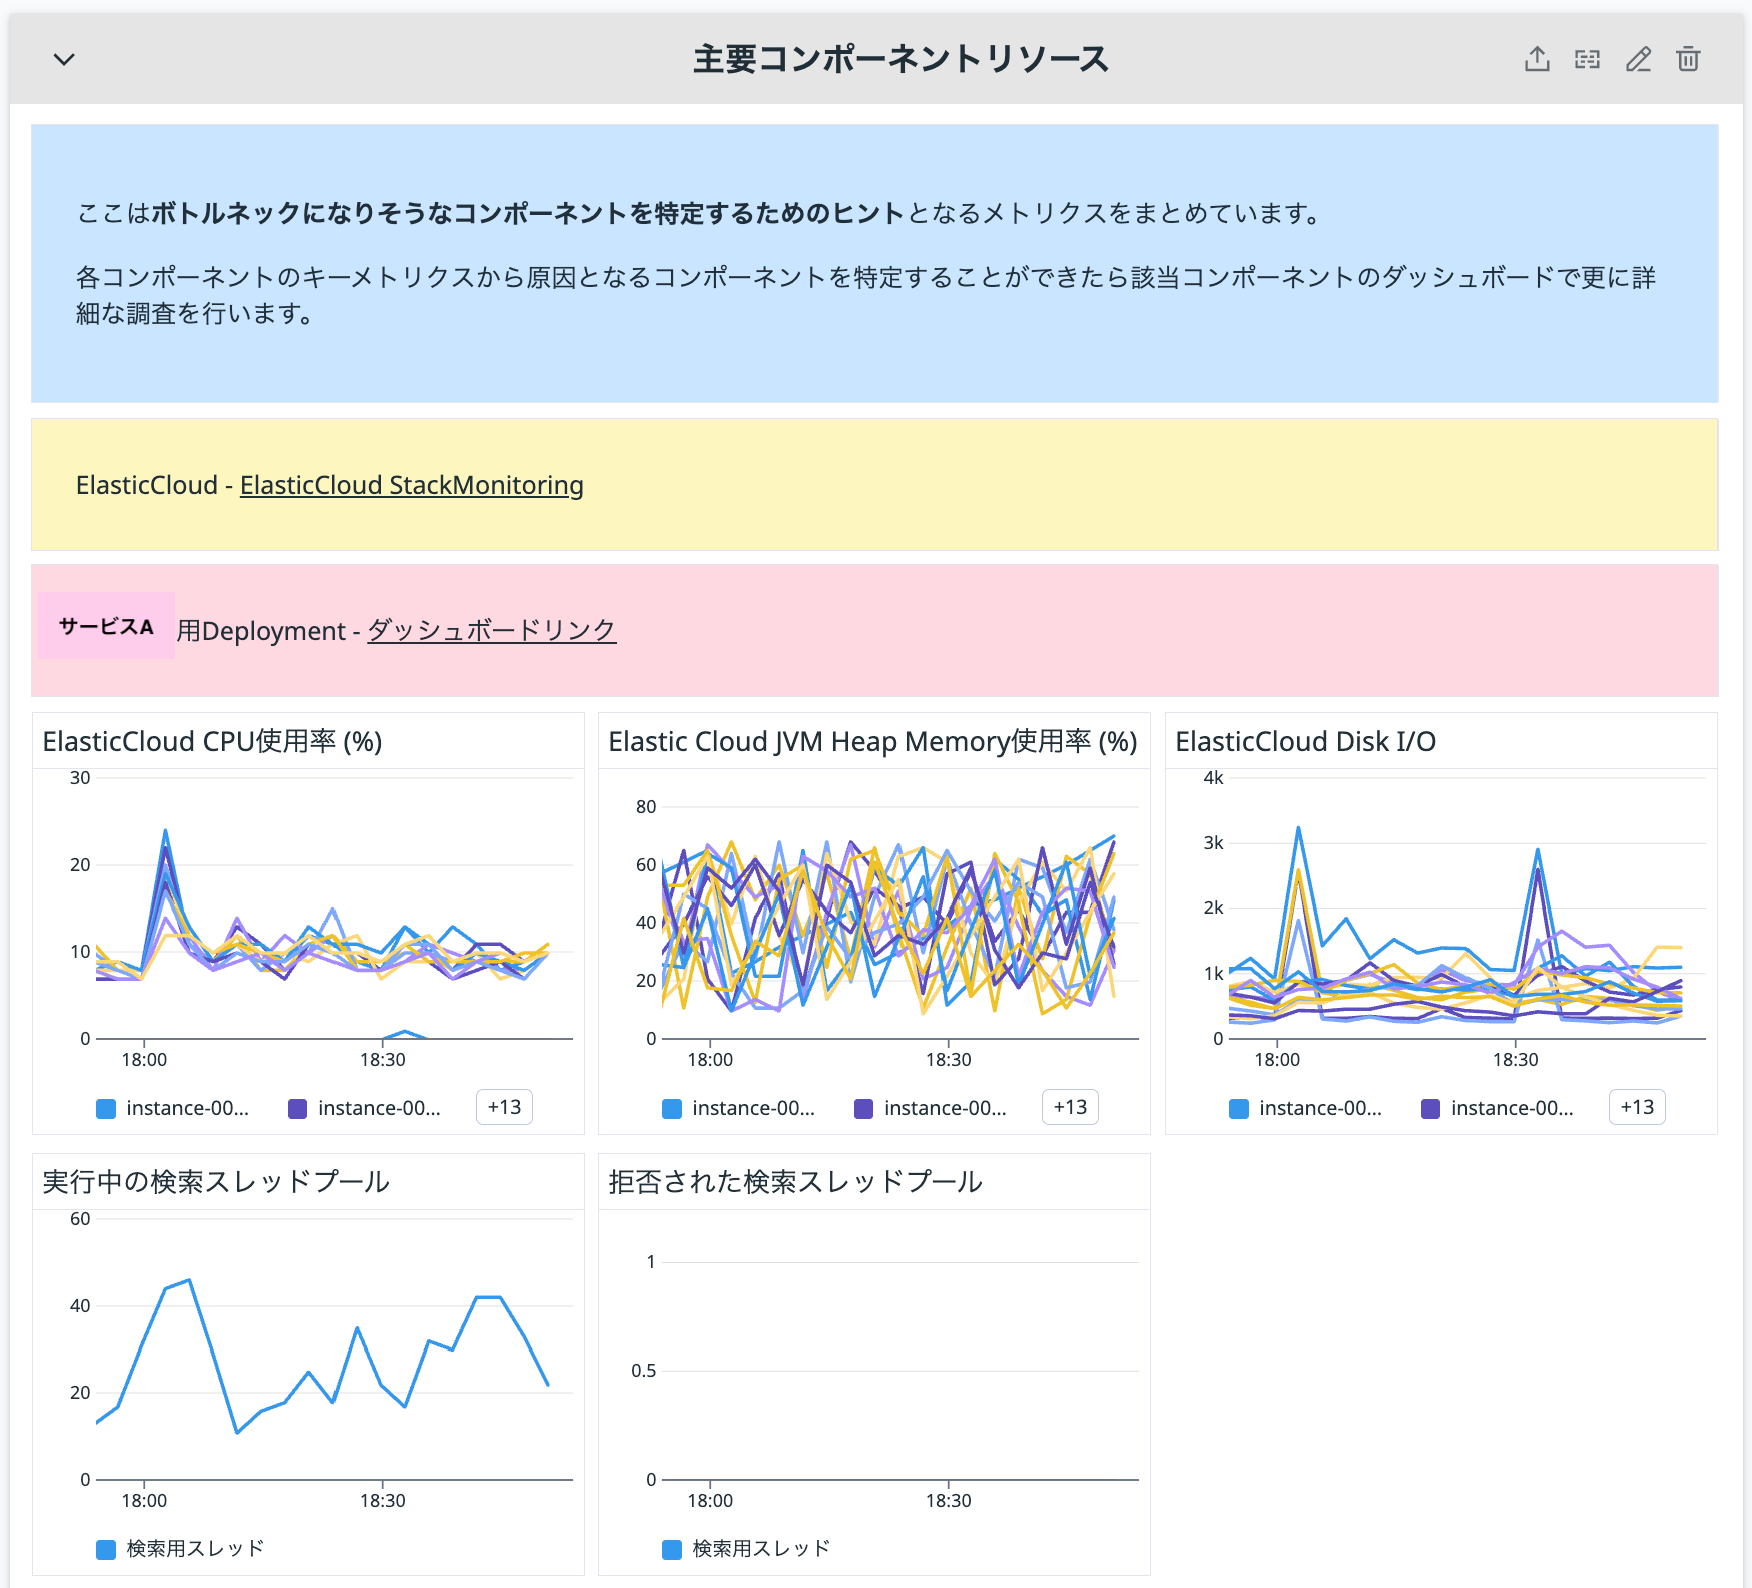Click the blue color swatch in the JVM Heap legend

click(669, 1107)
